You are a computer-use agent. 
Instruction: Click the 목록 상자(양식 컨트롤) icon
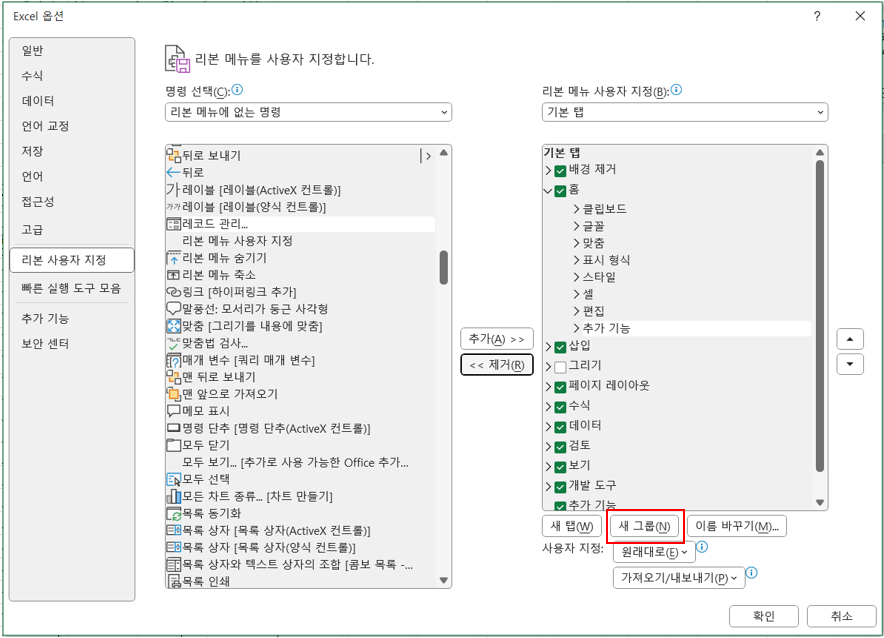[174, 547]
